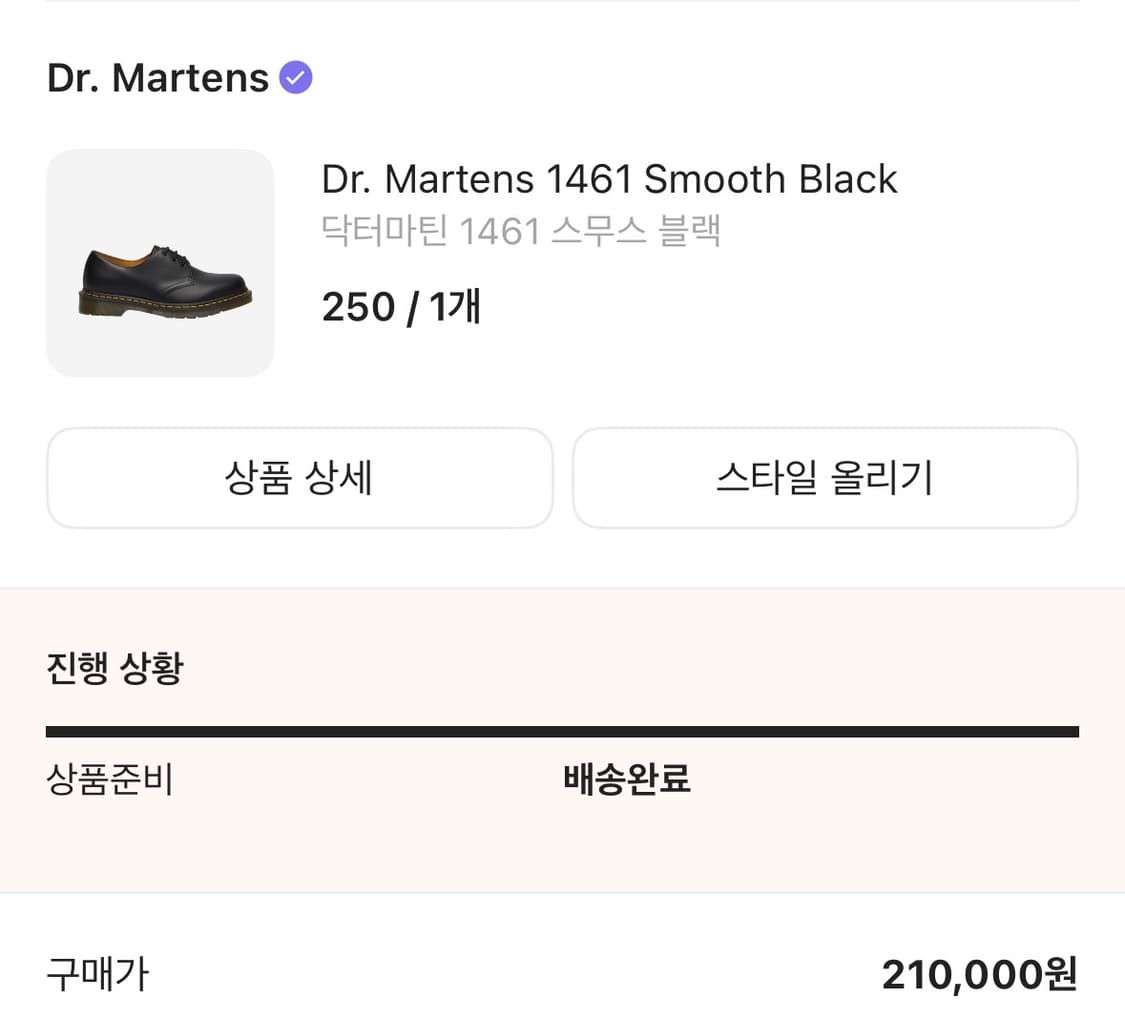Click the progress status section background
Screen dimensions: 1125x1017
pos(562,740)
